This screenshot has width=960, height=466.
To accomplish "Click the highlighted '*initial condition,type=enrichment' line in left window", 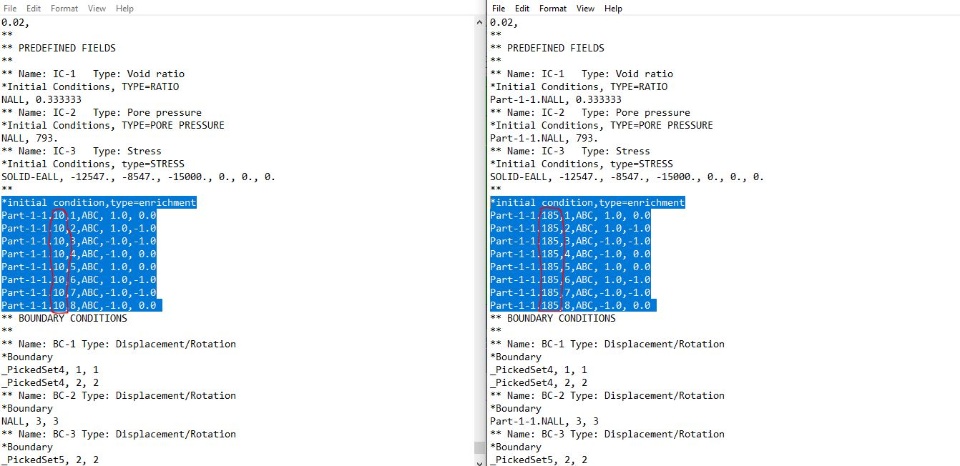I will pyautogui.click(x=99, y=203).
